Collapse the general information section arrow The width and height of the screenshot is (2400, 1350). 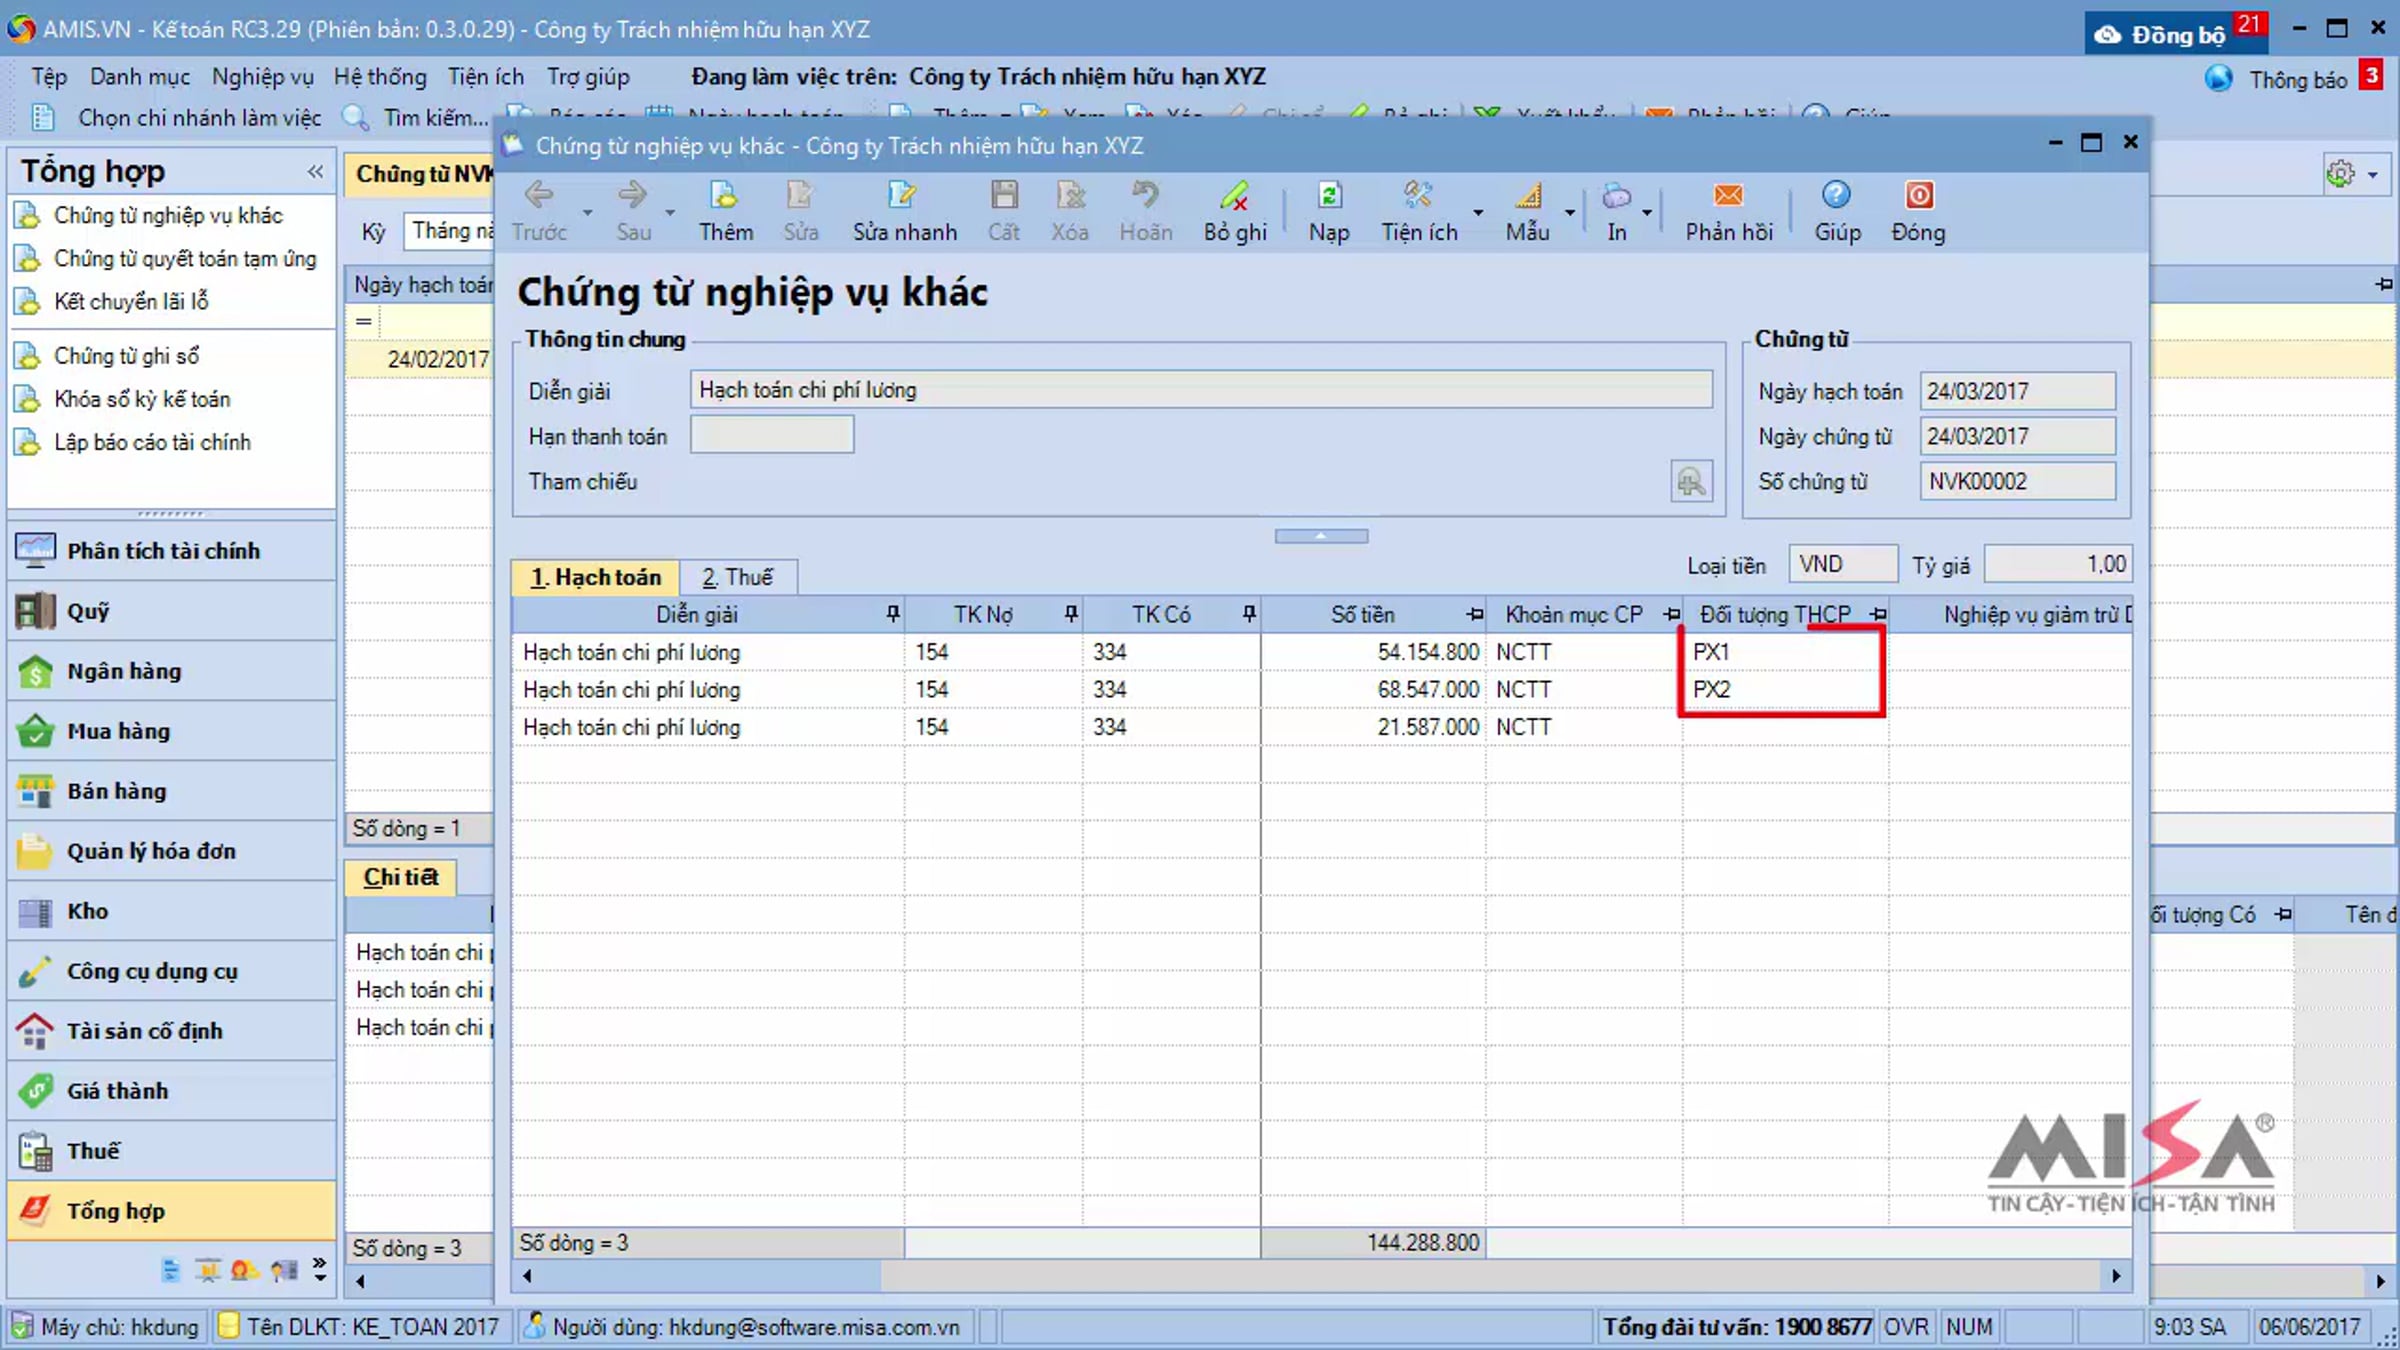click(1321, 536)
